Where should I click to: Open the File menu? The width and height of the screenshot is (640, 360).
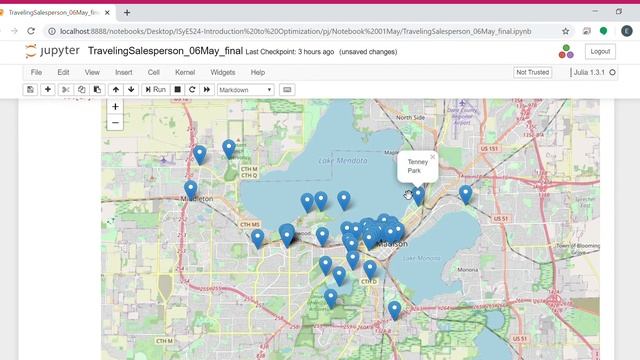[x=36, y=72]
